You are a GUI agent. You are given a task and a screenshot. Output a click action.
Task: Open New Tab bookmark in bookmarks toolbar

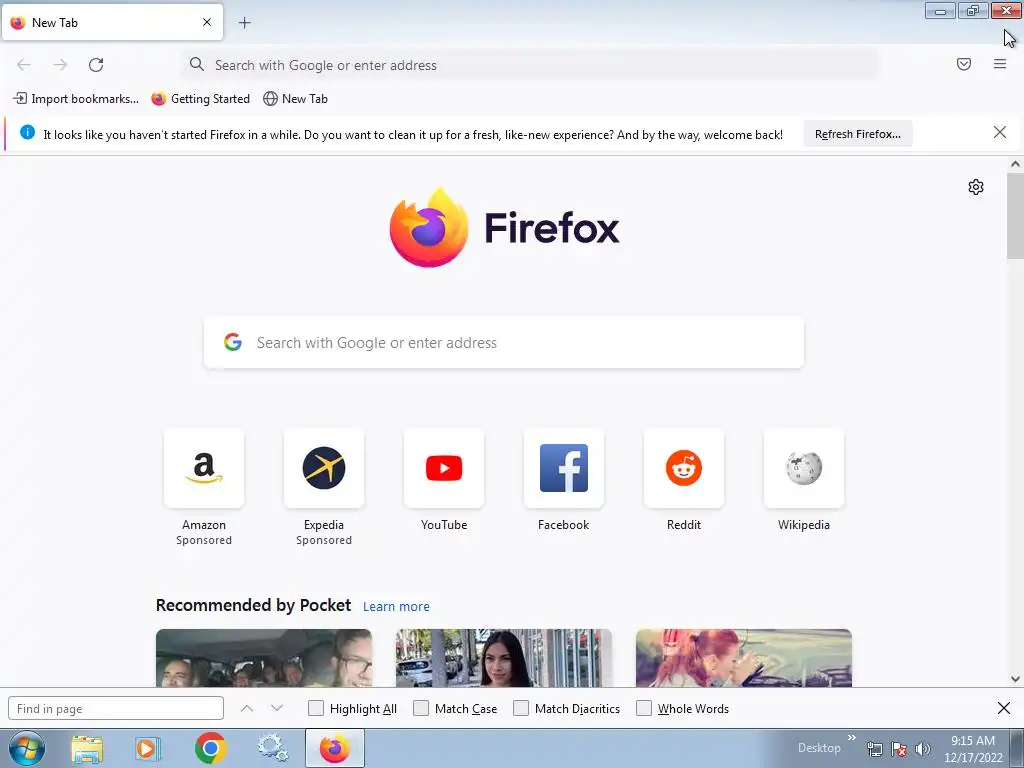(x=295, y=99)
